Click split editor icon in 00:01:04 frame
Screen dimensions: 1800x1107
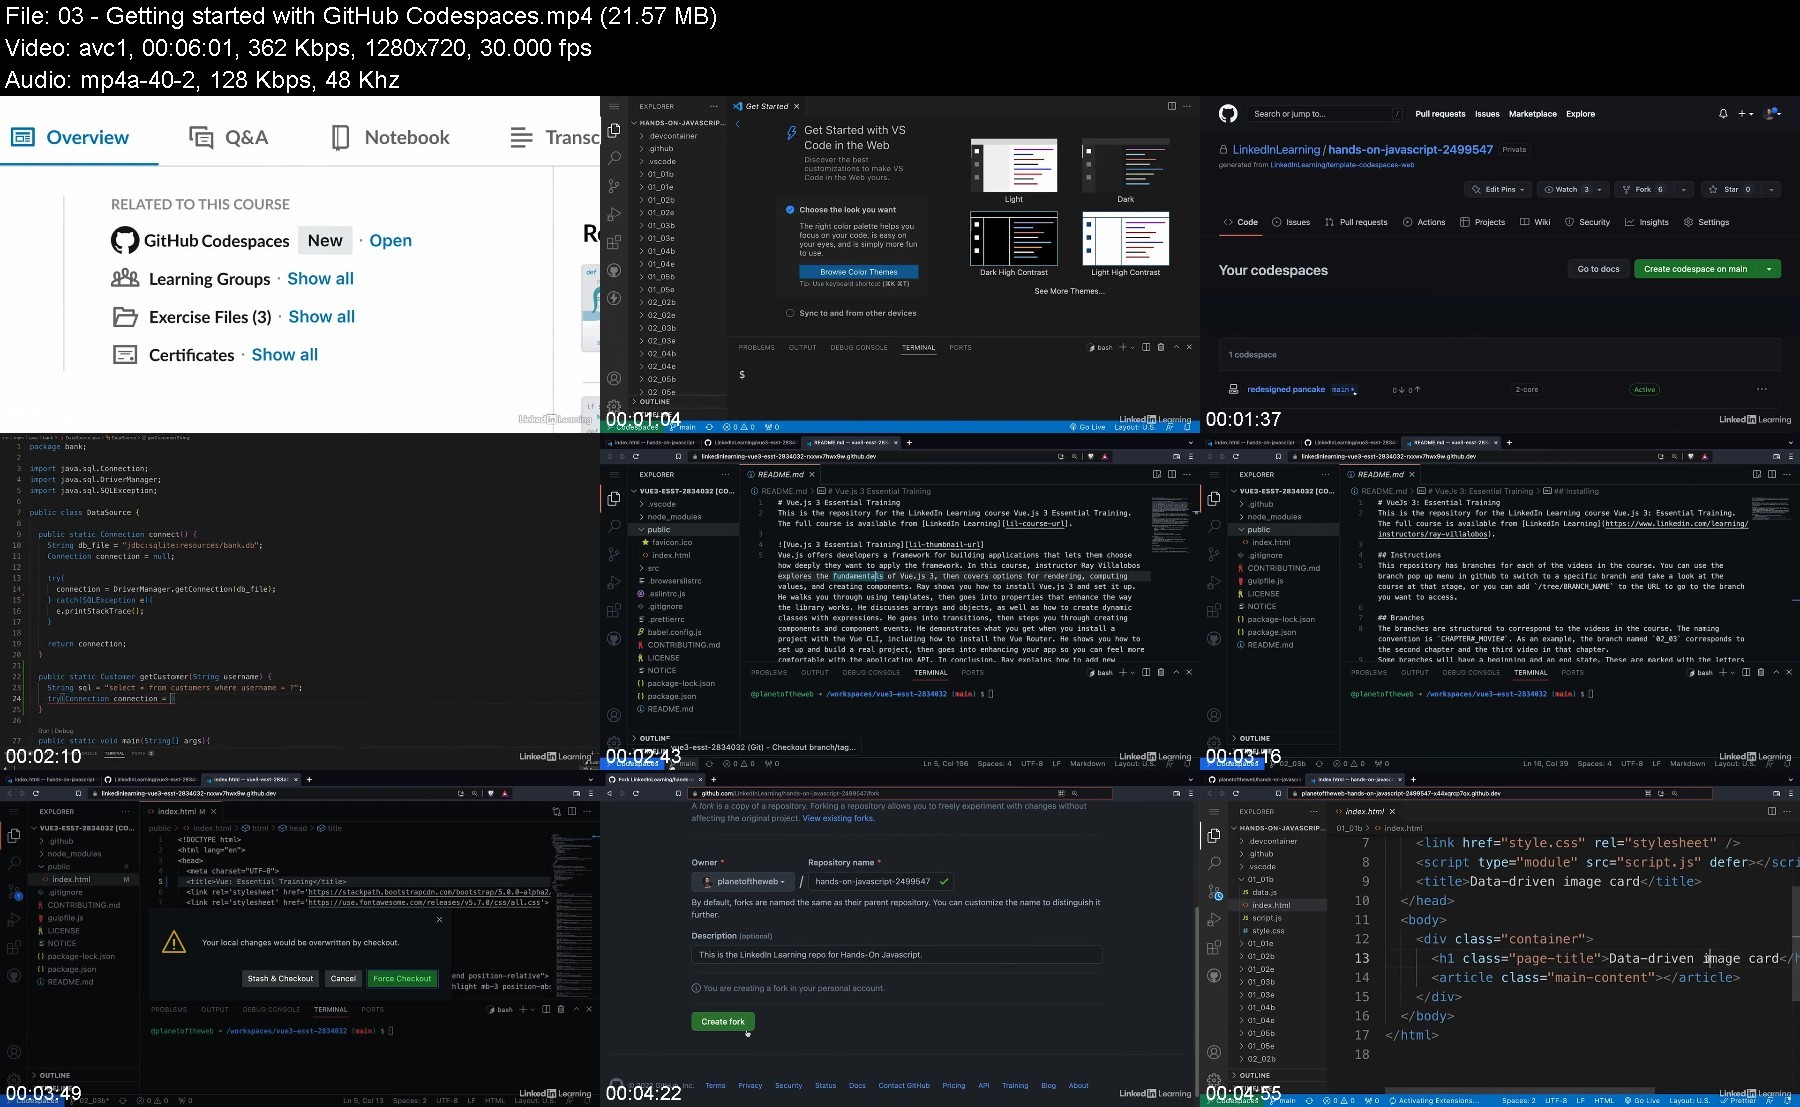point(1172,106)
